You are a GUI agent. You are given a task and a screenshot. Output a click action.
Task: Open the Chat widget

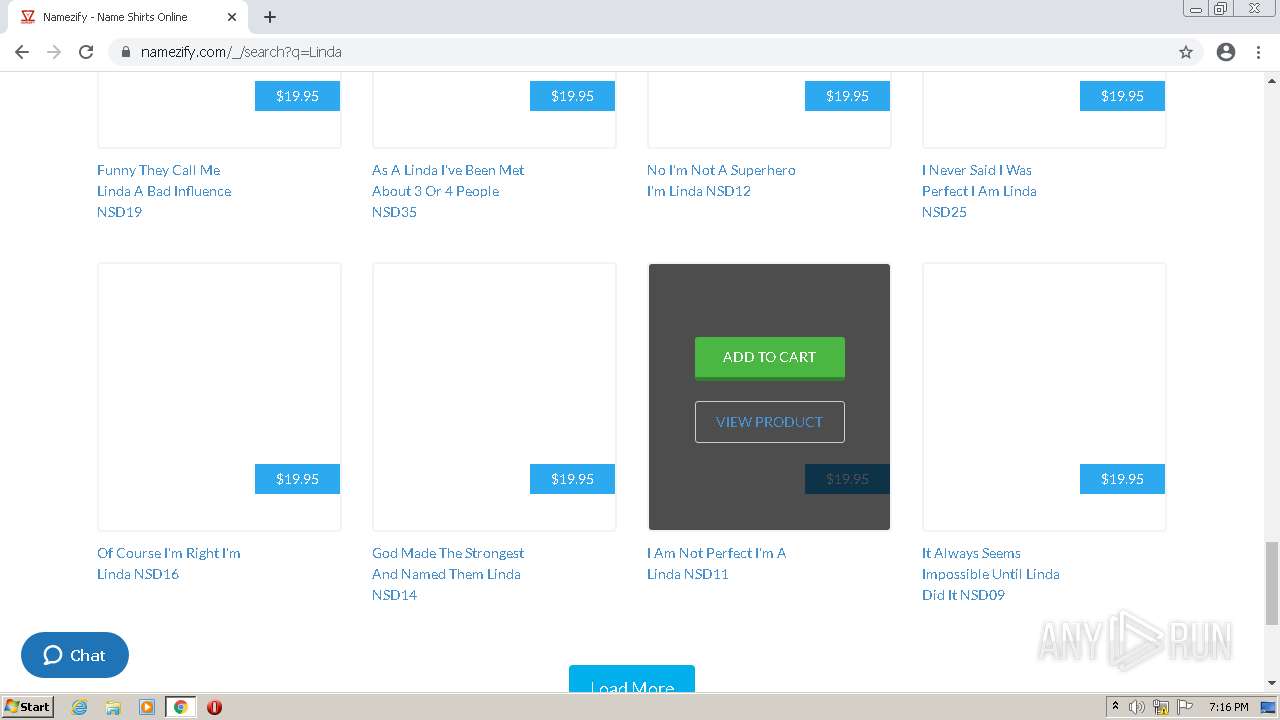pos(75,655)
